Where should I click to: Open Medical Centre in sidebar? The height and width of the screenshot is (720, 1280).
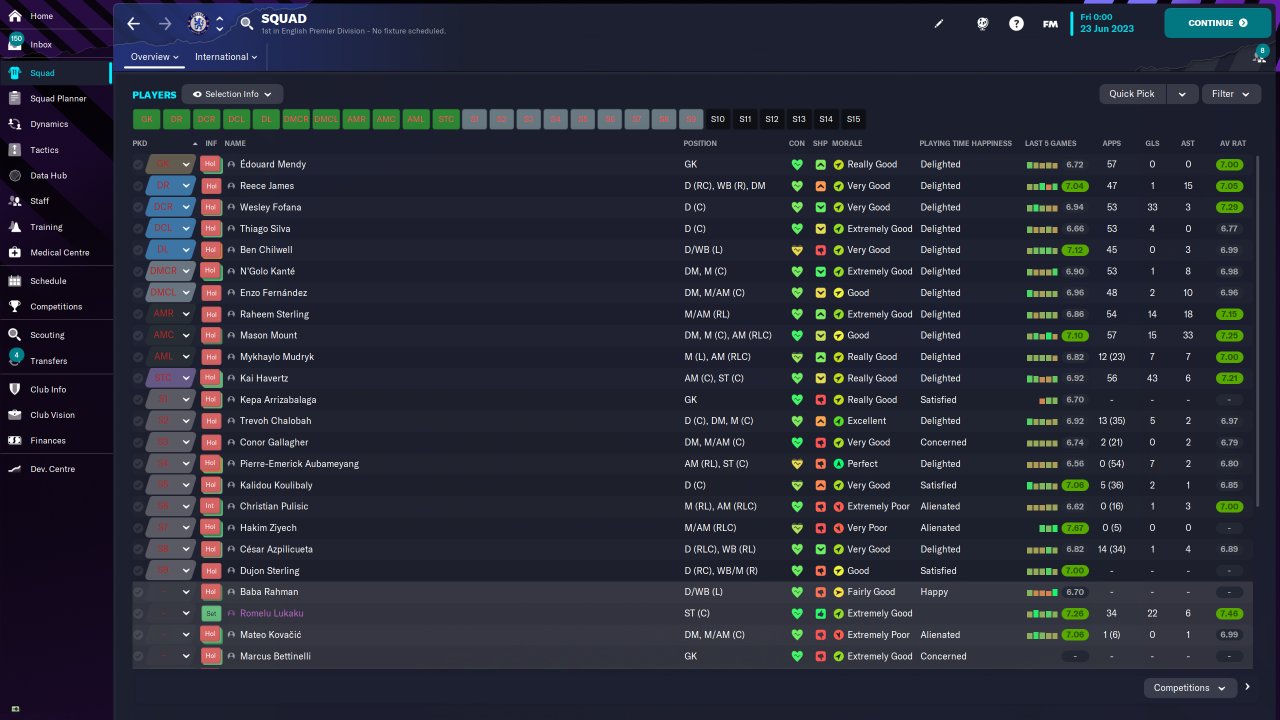pos(59,253)
